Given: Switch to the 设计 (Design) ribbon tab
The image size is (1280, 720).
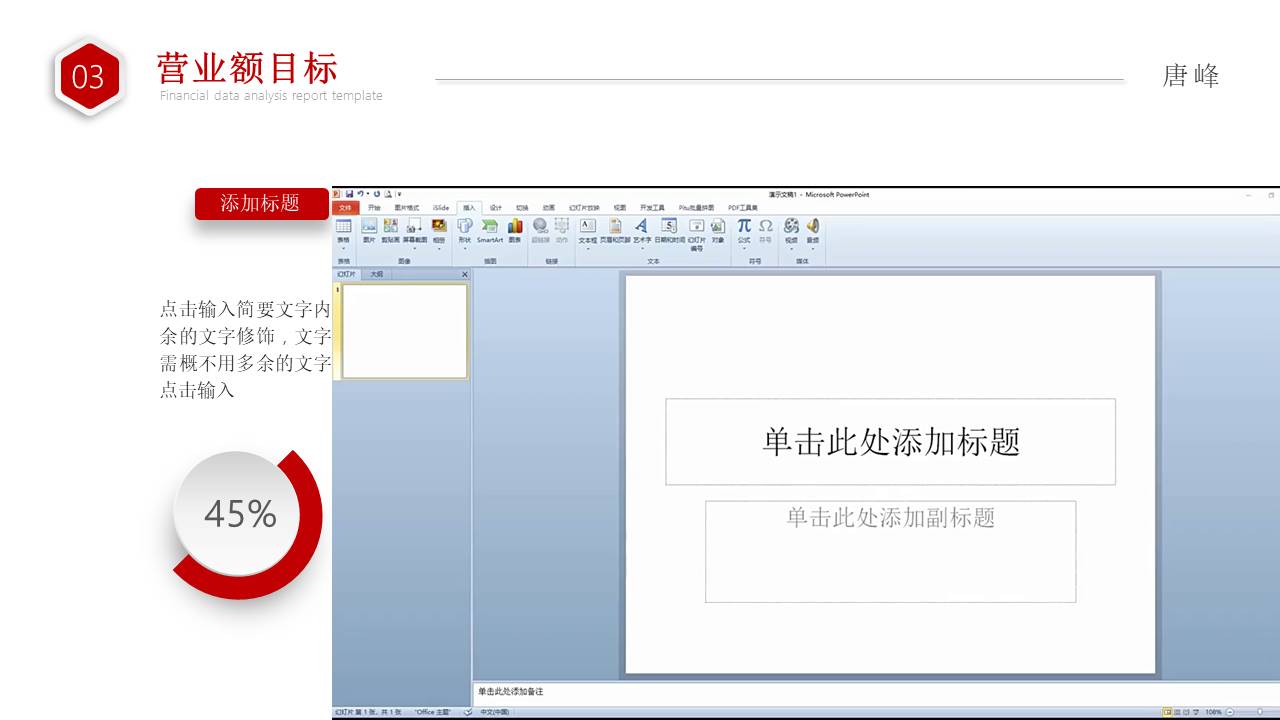Looking at the screenshot, I should tap(495, 208).
